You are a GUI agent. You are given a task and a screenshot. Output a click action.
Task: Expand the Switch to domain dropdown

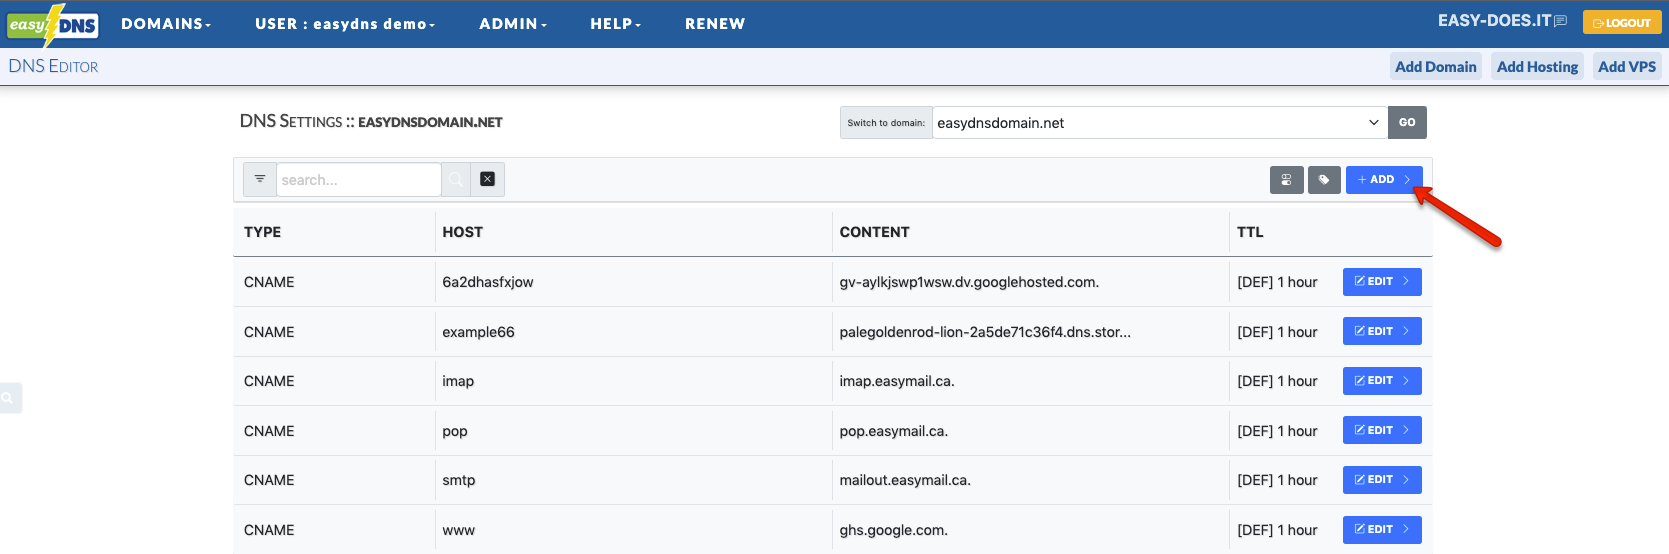coord(1159,123)
